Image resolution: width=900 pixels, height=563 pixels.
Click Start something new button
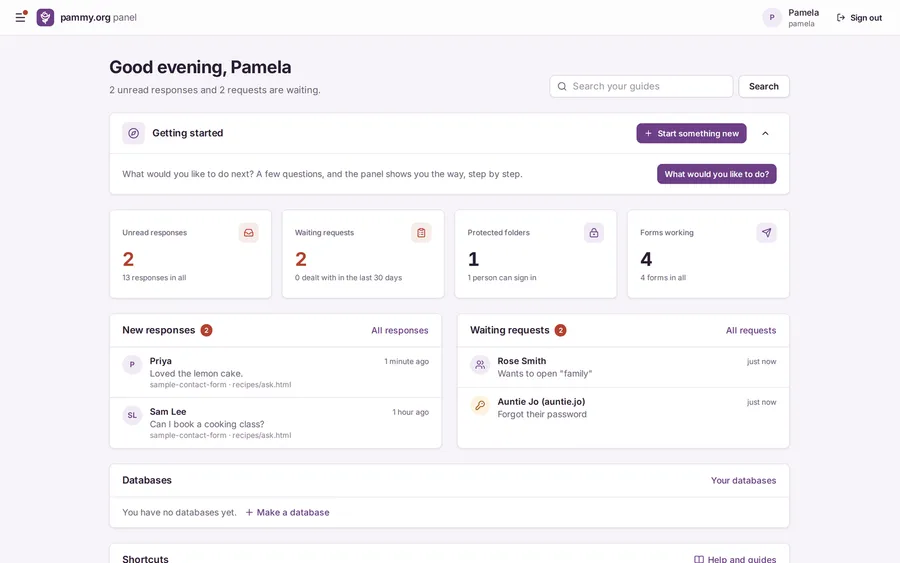[x=691, y=133]
